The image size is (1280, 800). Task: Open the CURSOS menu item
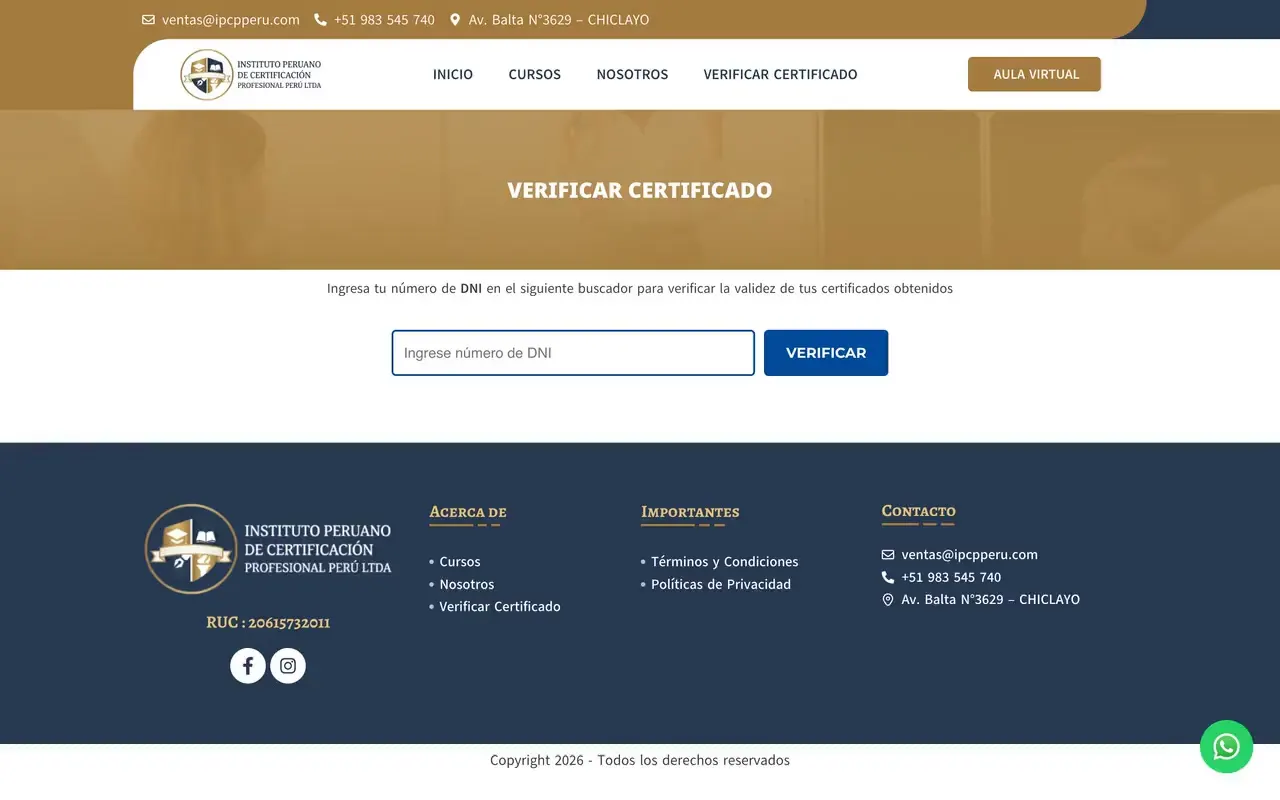[535, 74]
